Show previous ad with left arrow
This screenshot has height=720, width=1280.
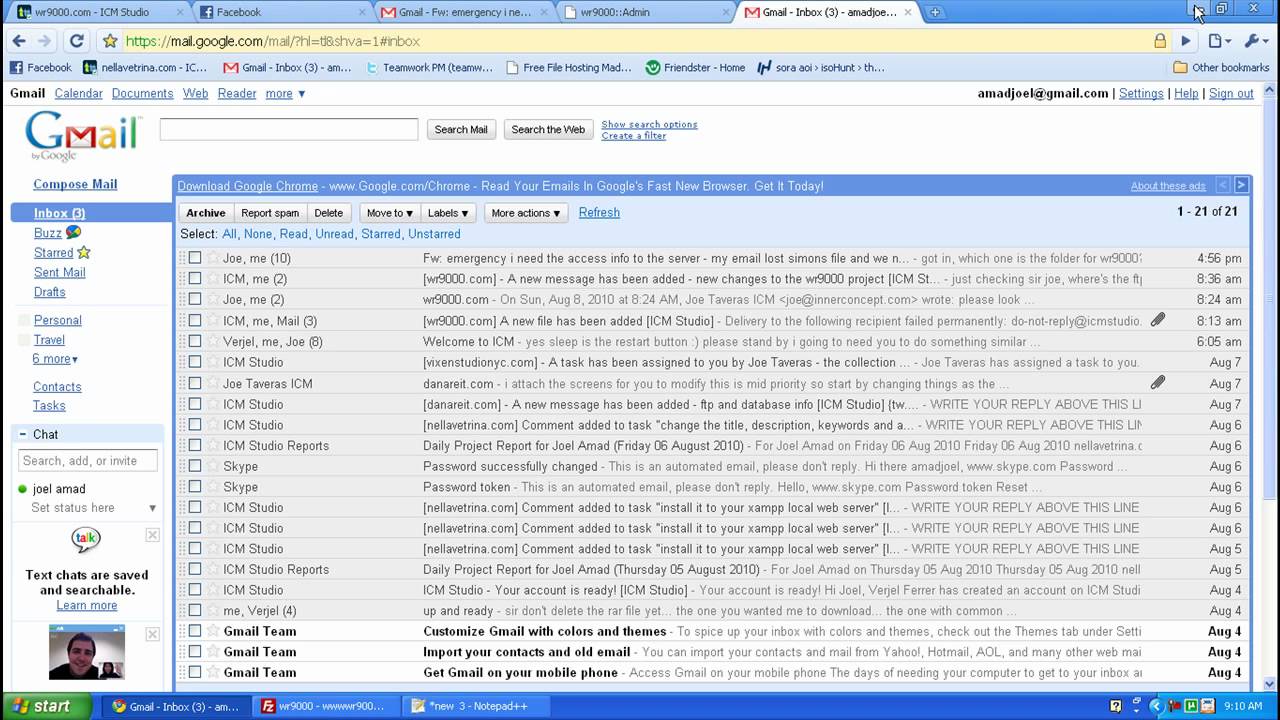click(x=1222, y=185)
